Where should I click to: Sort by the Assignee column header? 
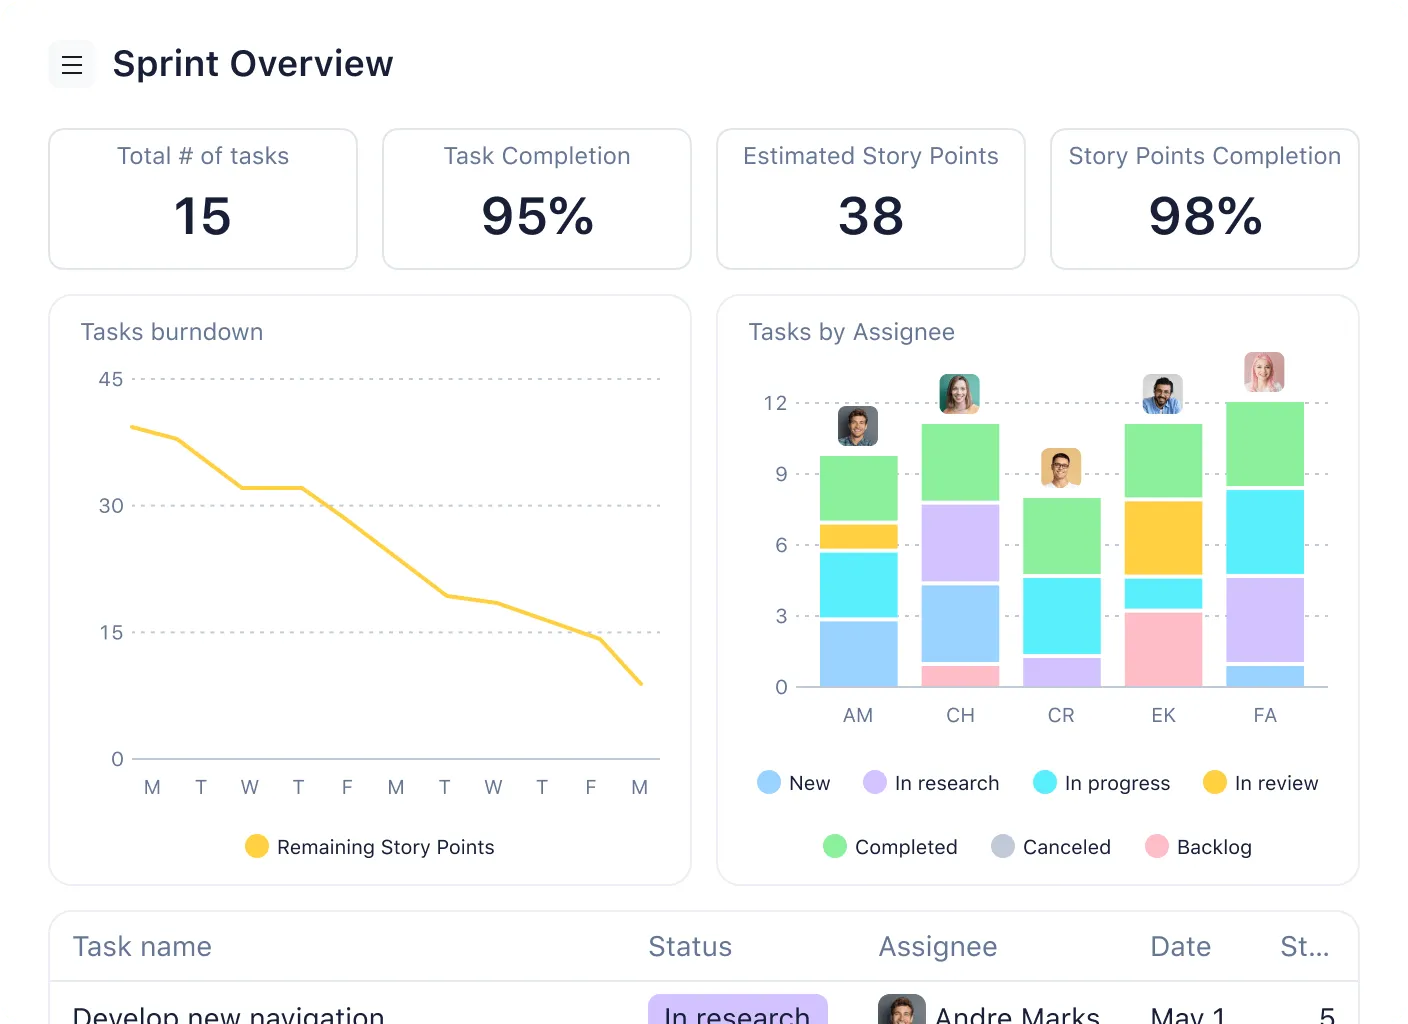938,947
